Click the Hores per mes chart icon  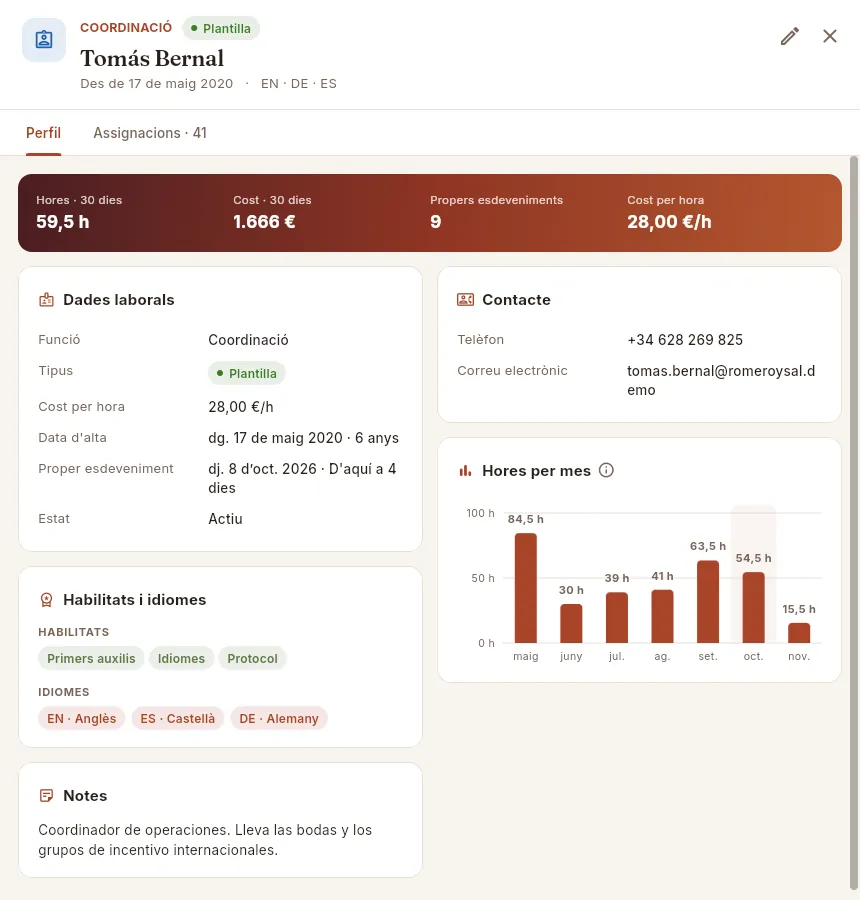(x=465, y=471)
